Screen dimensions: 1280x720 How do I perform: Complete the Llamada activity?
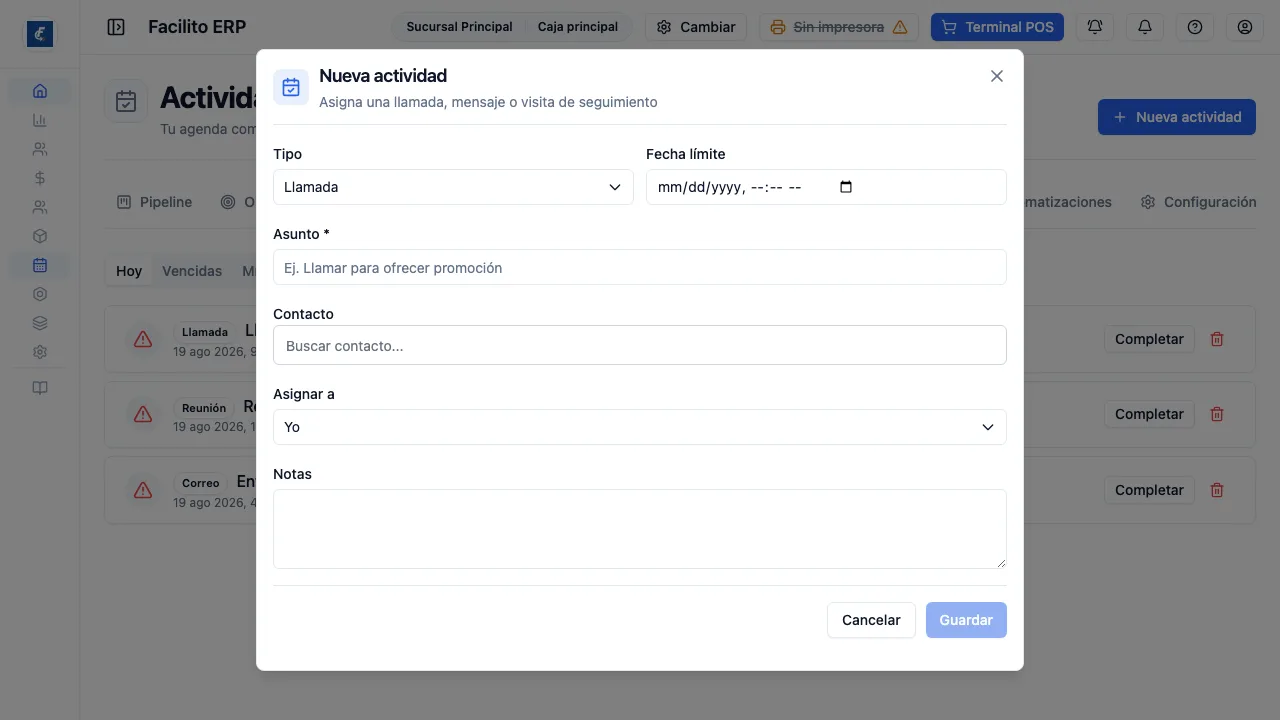click(1149, 339)
